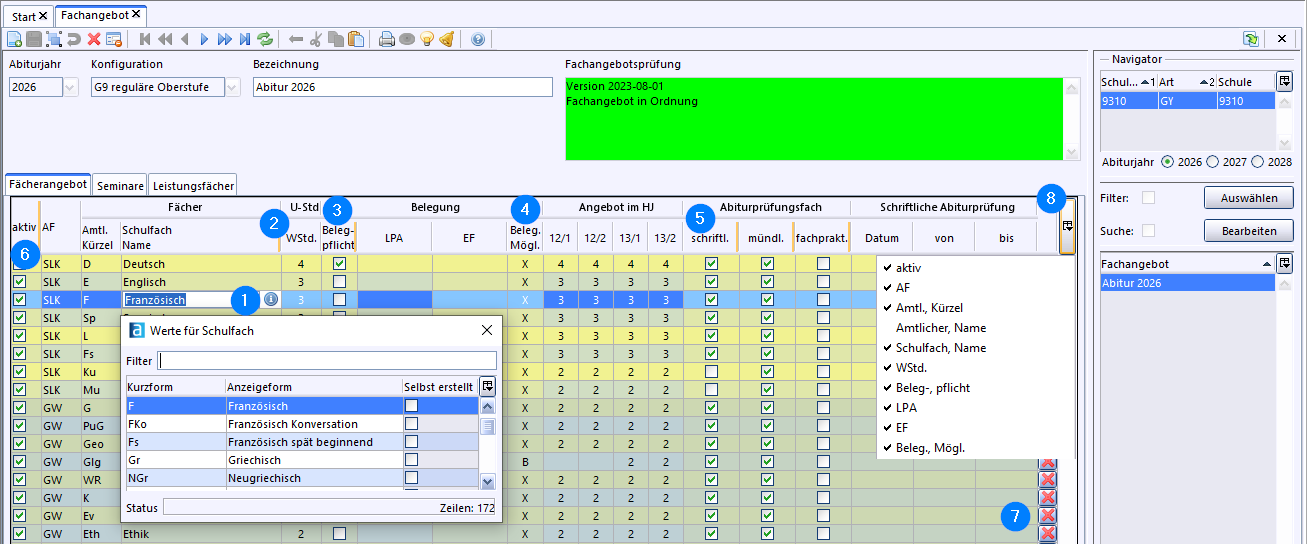This screenshot has height=544, width=1307.
Task: Go to next record (blue right arrow)
Action: coord(205,39)
